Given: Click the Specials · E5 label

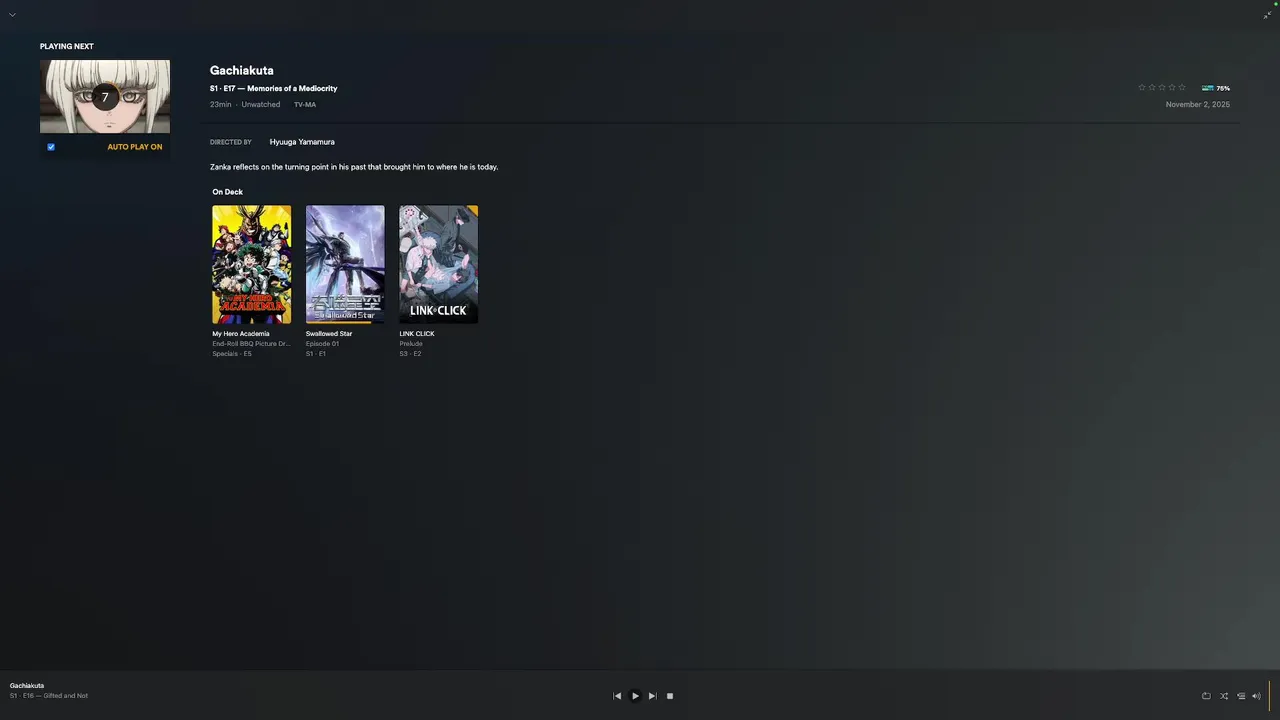Looking at the screenshot, I should (x=232, y=354).
